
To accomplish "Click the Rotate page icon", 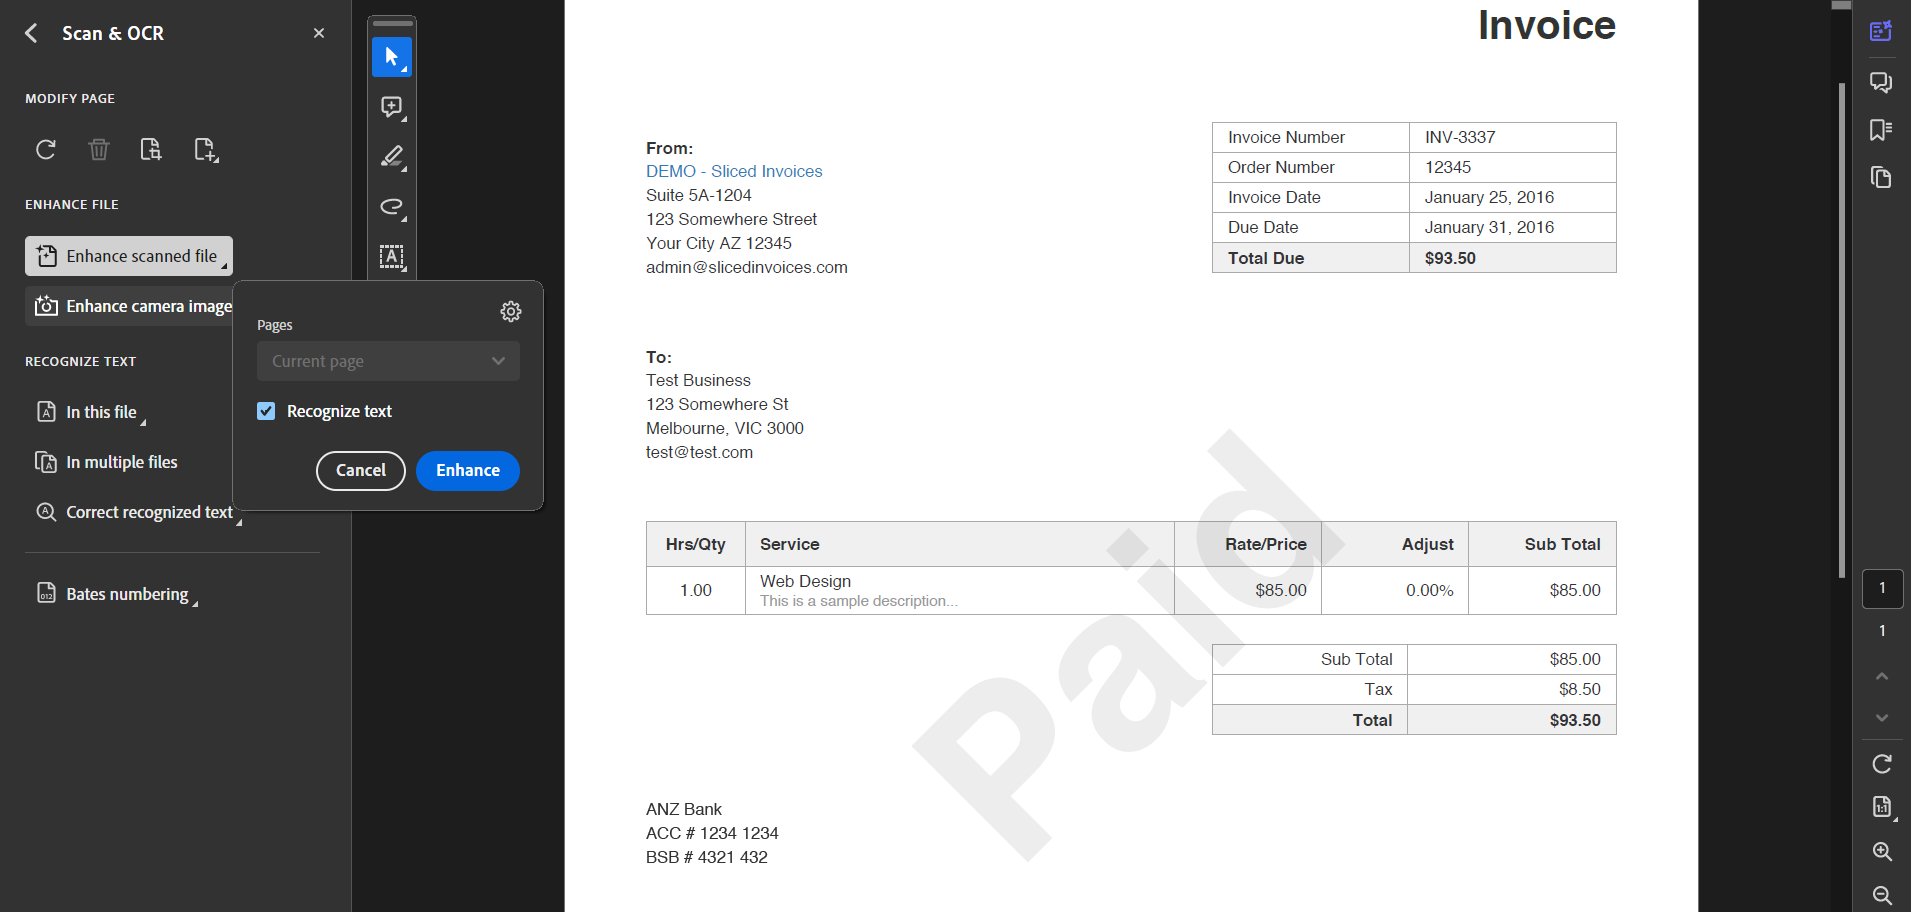I will point(45,149).
